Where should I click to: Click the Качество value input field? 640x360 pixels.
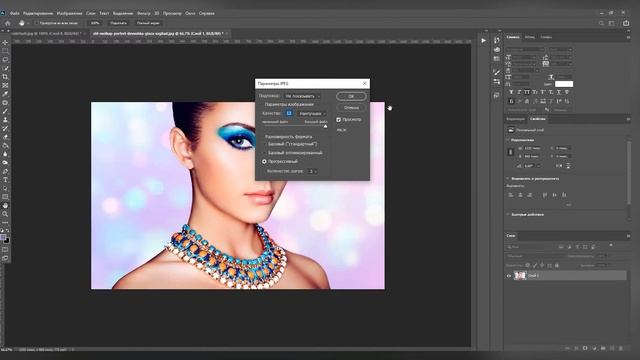tap(289, 113)
